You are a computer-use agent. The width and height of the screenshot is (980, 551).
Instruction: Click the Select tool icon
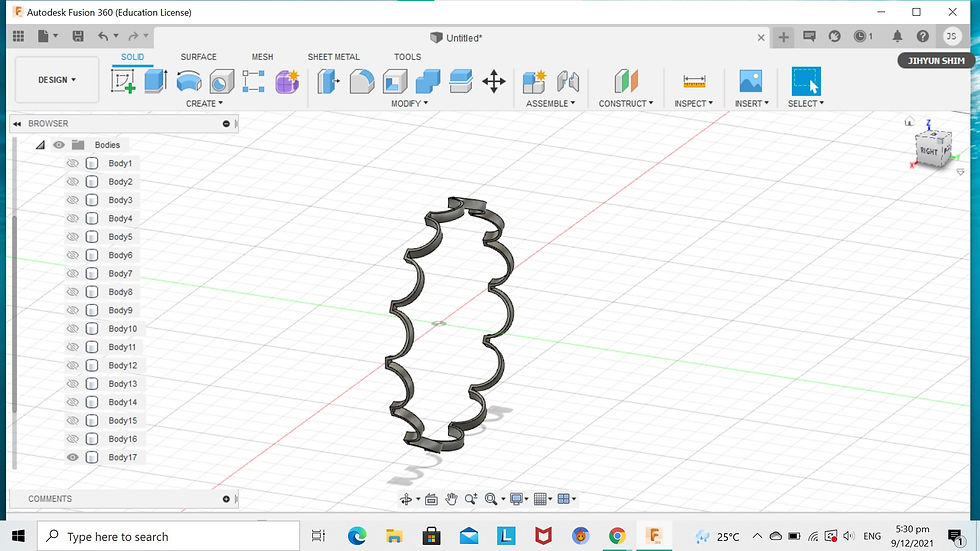coord(806,81)
